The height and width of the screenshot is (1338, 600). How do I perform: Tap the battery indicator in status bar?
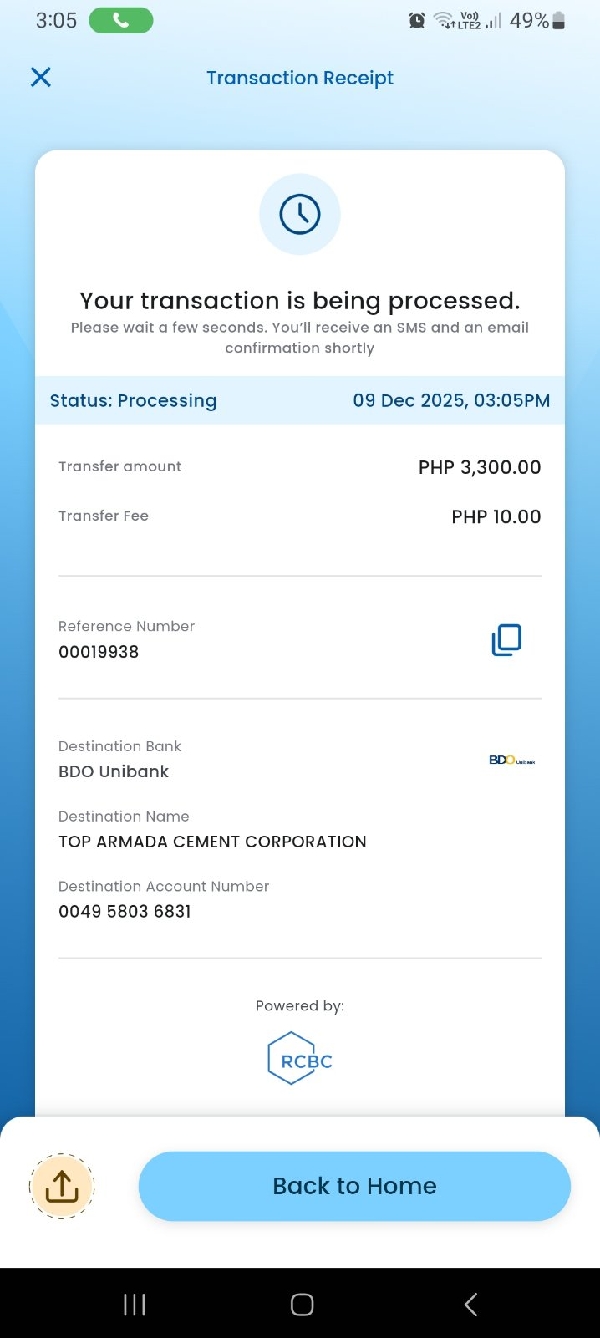point(559,20)
